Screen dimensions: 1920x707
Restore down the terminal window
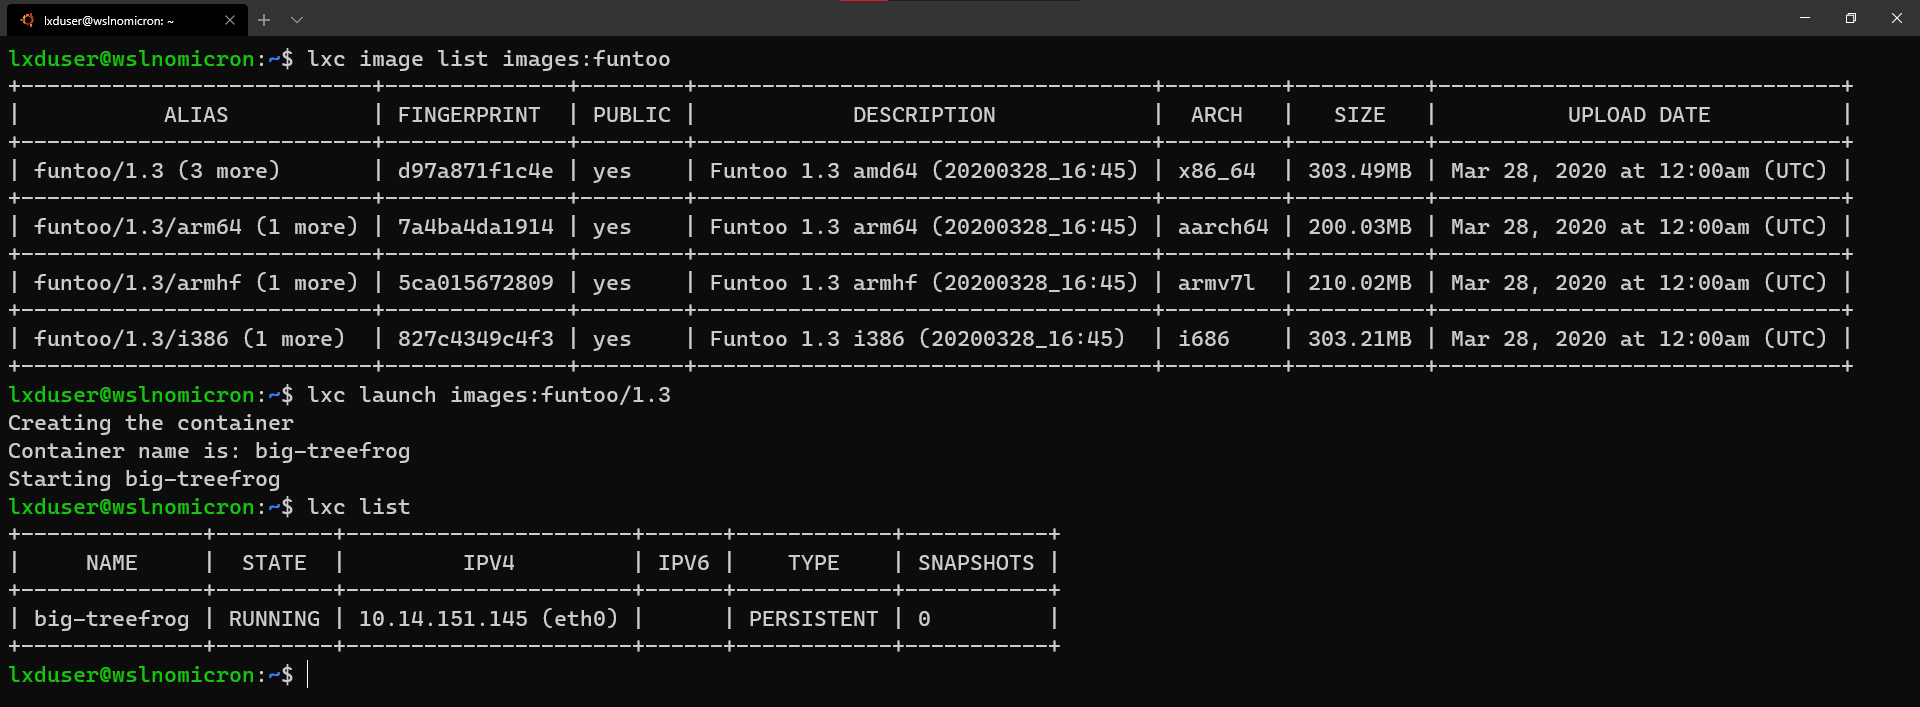tap(1851, 18)
